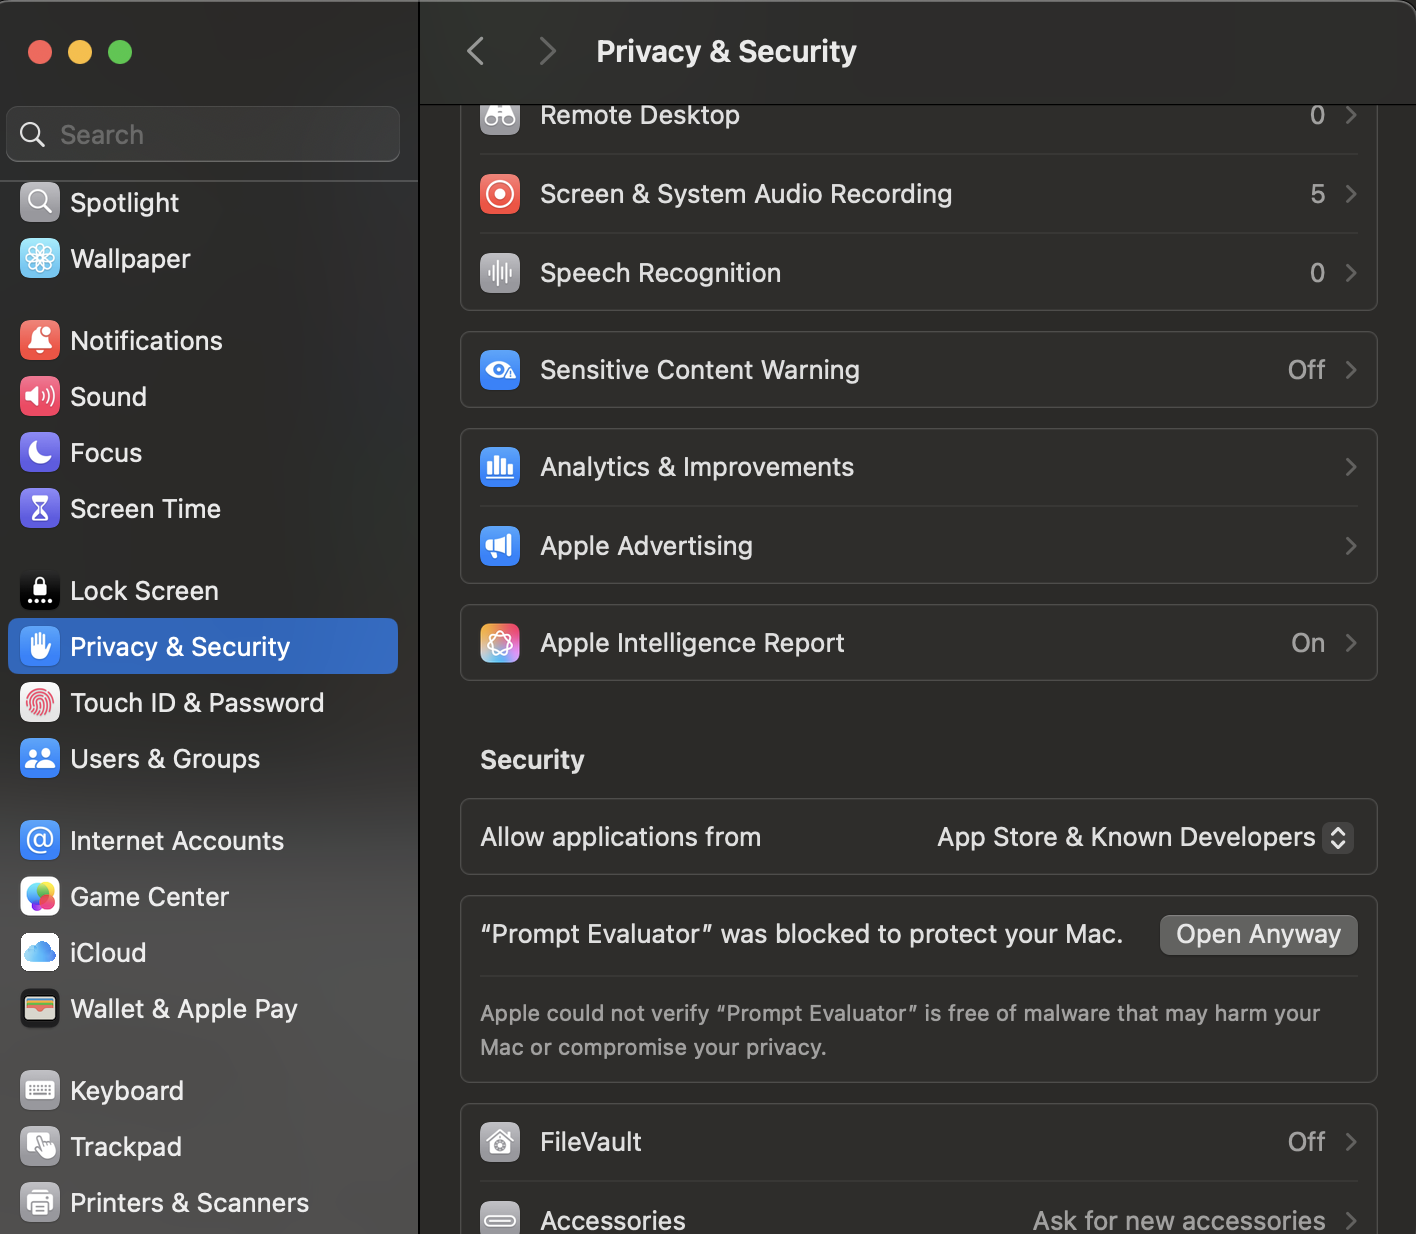Image resolution: width=1416 pixels, height=1234 pixels.
Task: Select the Apple Advertising megaphone icon
Action: coord(500,546)
